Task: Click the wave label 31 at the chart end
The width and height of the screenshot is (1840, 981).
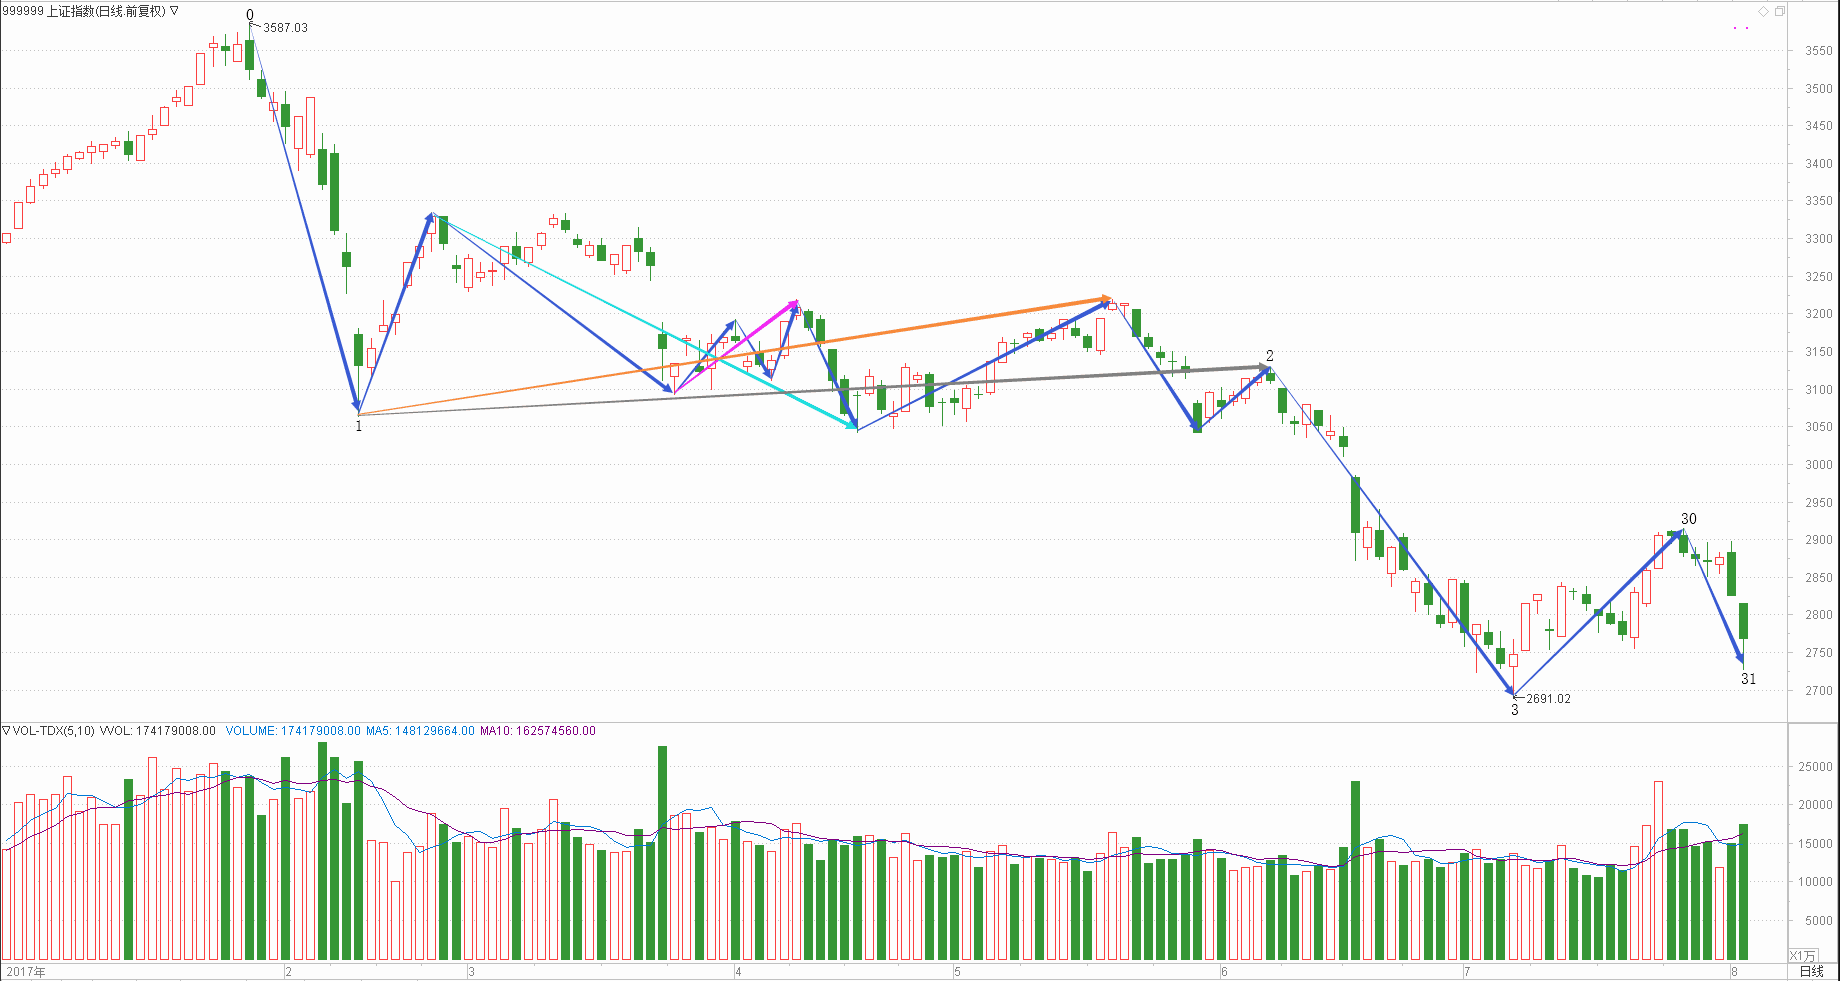Action: click(1748, 679)
